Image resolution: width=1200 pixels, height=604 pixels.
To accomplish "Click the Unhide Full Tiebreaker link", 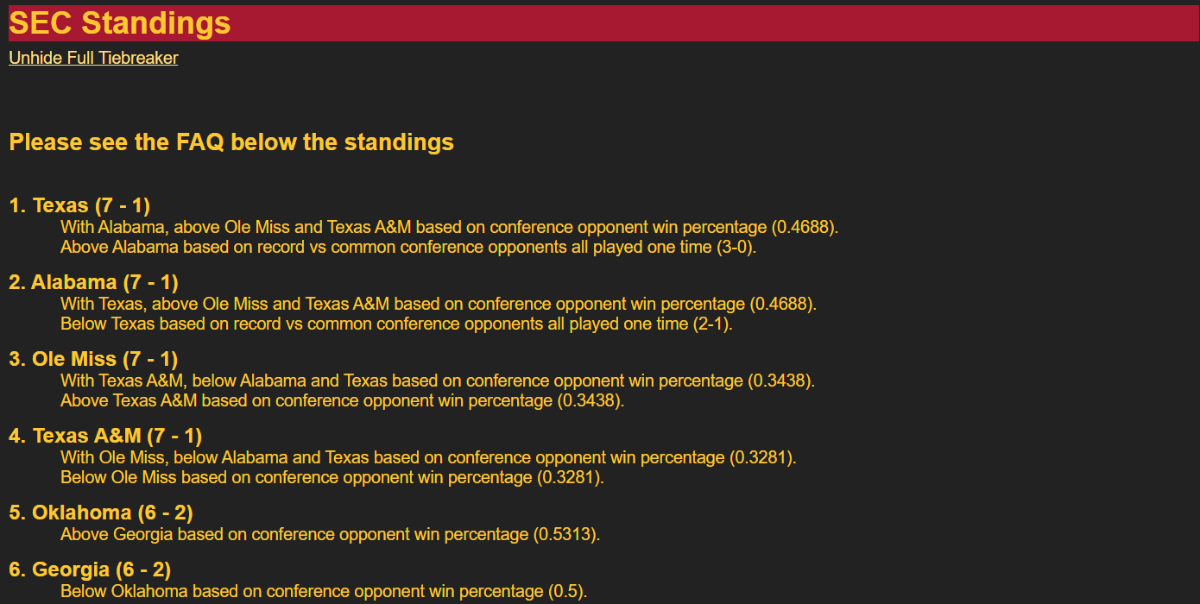I will tap(93, 58).
